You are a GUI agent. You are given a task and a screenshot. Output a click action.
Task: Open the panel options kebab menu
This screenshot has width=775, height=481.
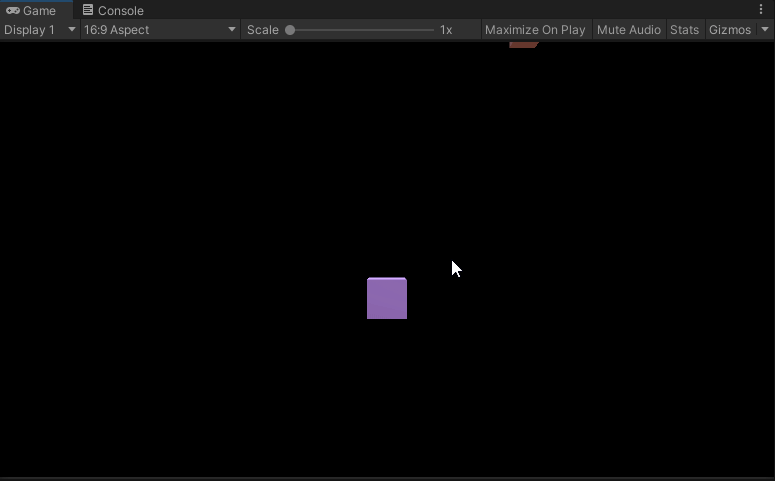(x=761, y=9)
